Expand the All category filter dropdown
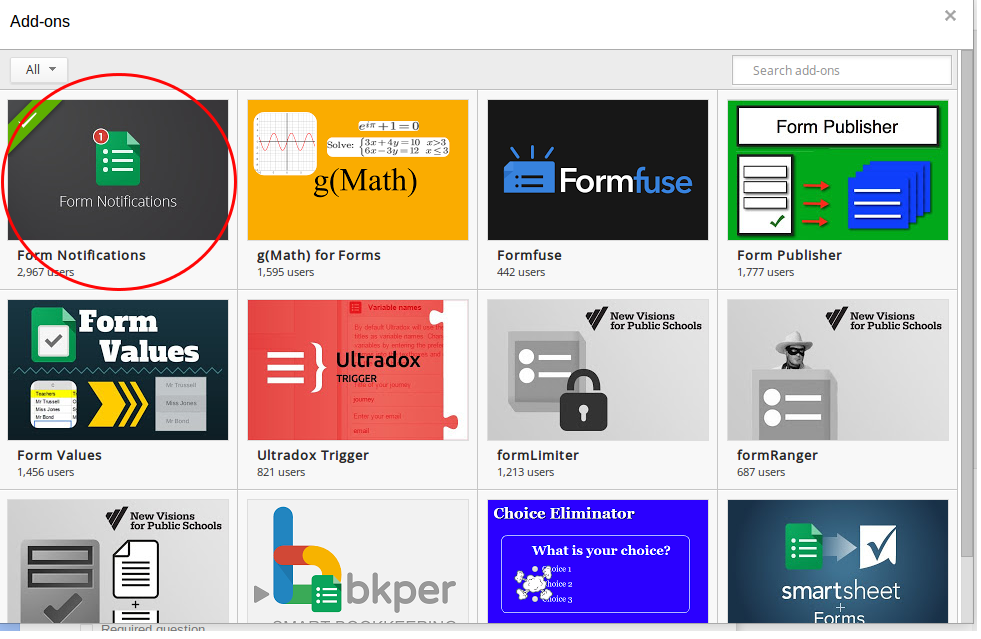Screen dimensions: 981x639 (39, 69)
